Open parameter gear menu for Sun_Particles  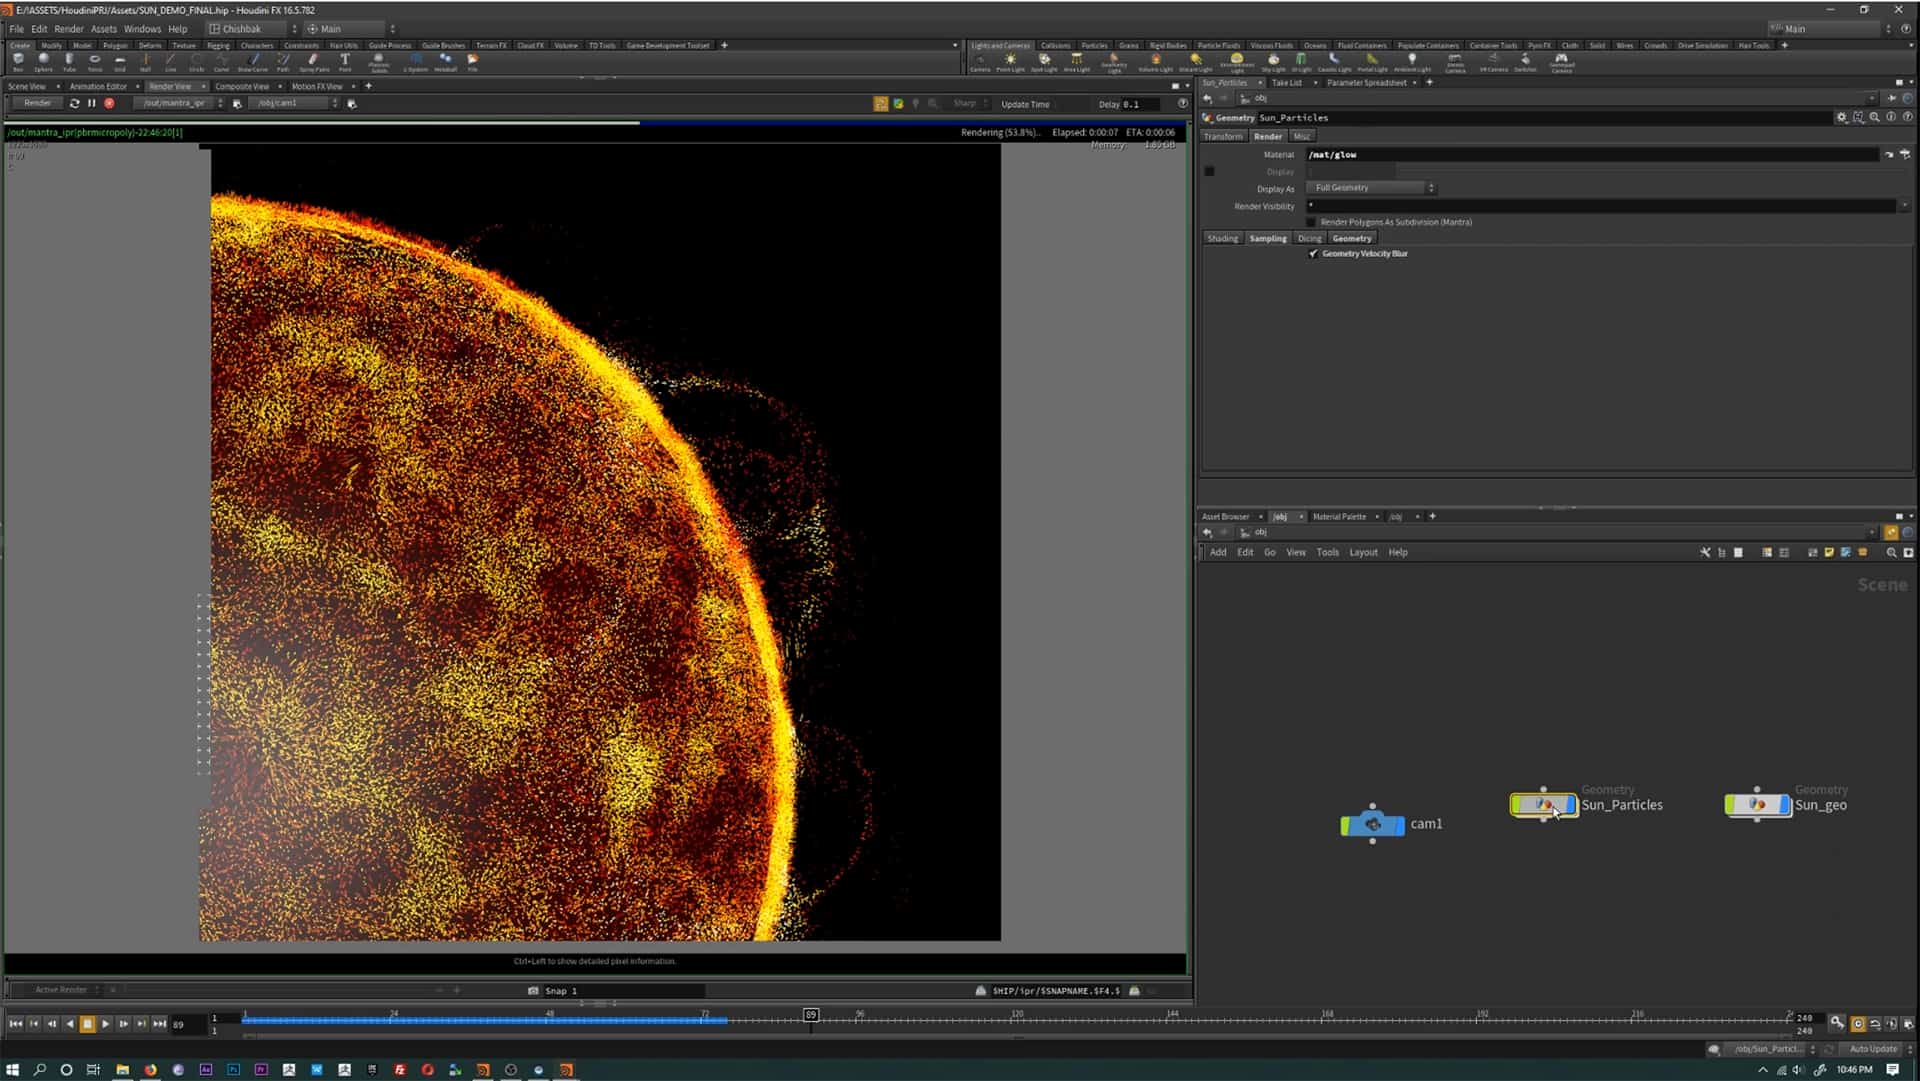tap(1841, 117)
